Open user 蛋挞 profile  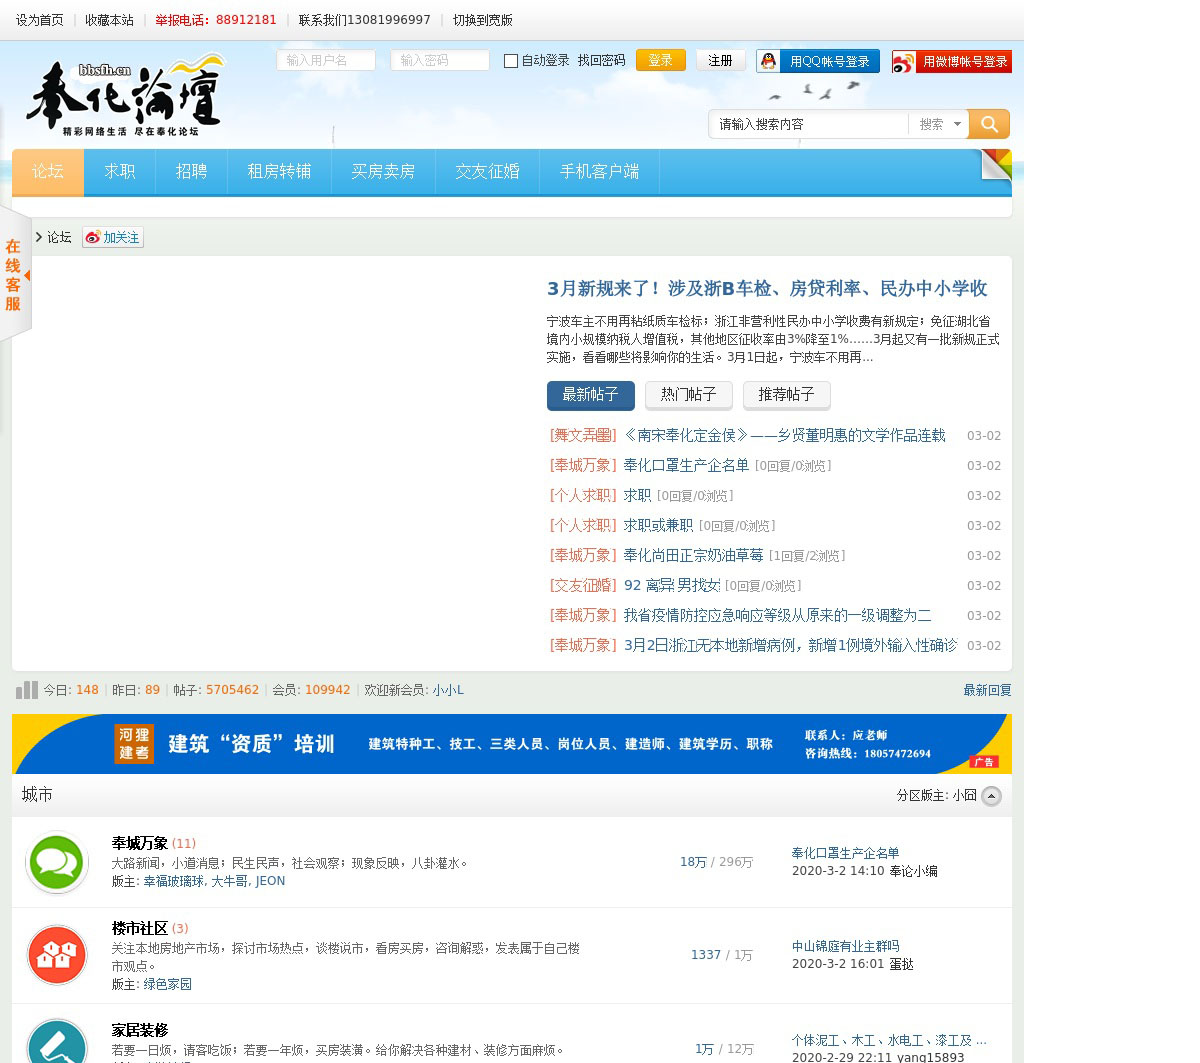click(901, 964)
